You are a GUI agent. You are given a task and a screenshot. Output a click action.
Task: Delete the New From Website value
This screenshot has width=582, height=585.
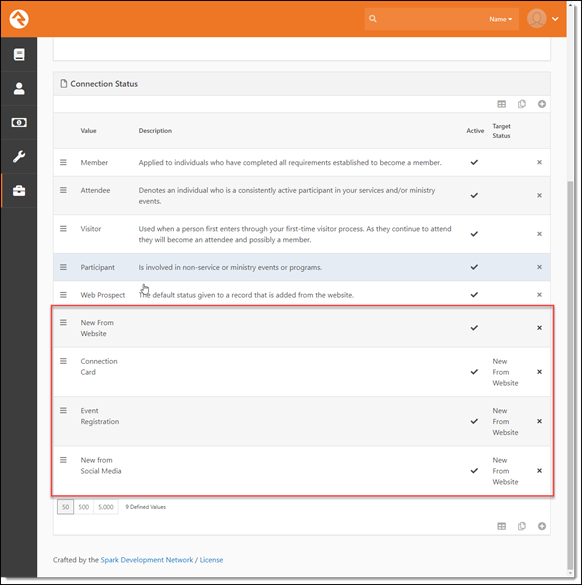pyautogui.click(x=539, y=328)
